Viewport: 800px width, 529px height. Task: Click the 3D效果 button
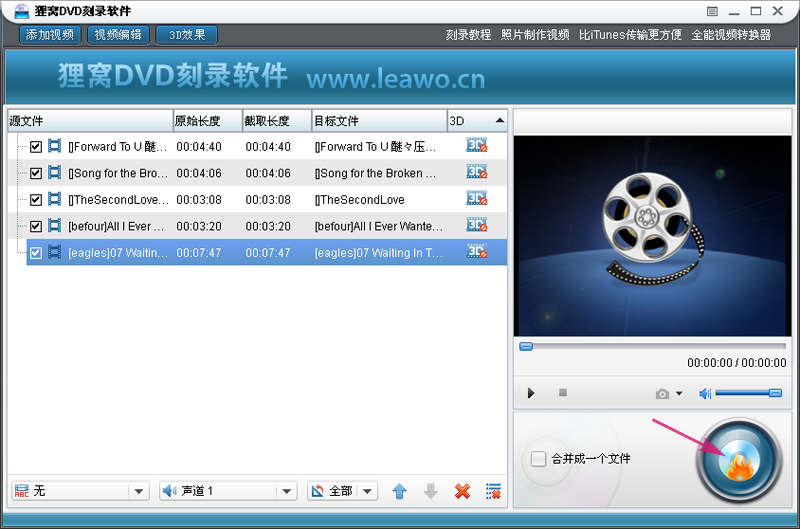187,35
